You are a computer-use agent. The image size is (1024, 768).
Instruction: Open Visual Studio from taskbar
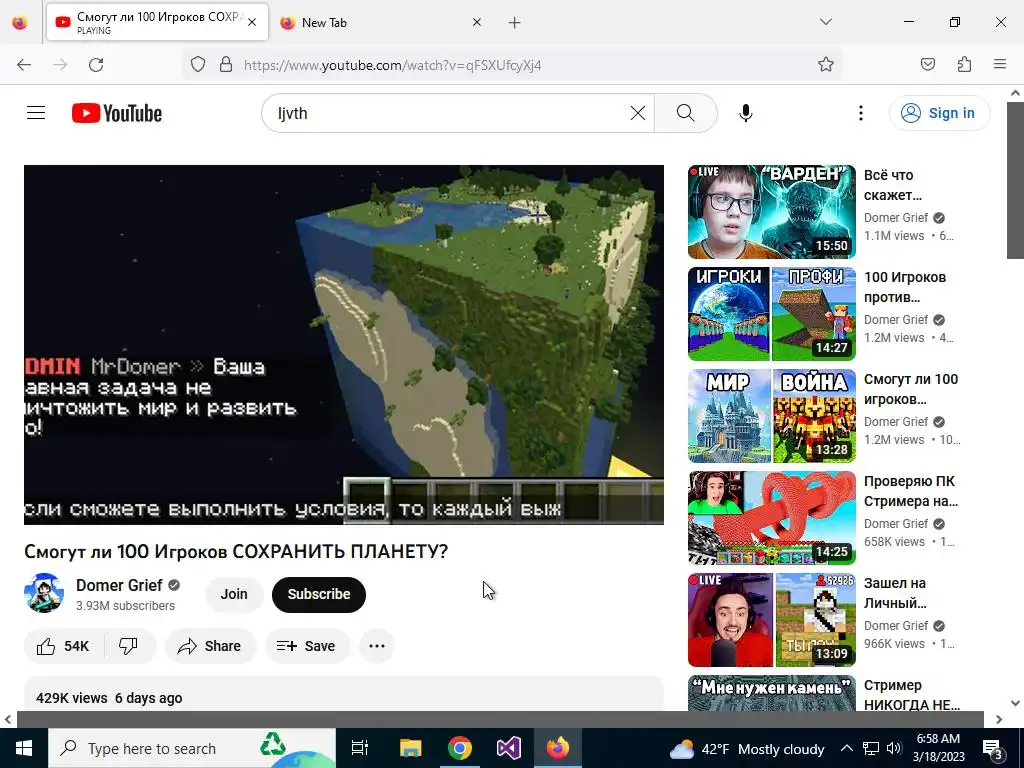tap(509, 748)
